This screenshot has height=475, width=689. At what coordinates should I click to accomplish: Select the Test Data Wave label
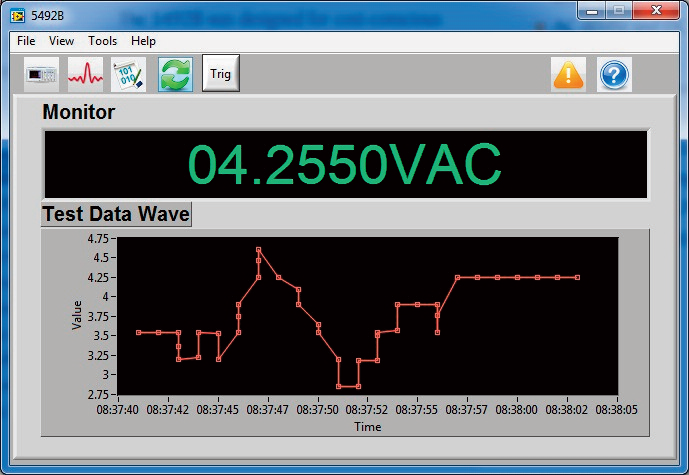tap(115, 214)
